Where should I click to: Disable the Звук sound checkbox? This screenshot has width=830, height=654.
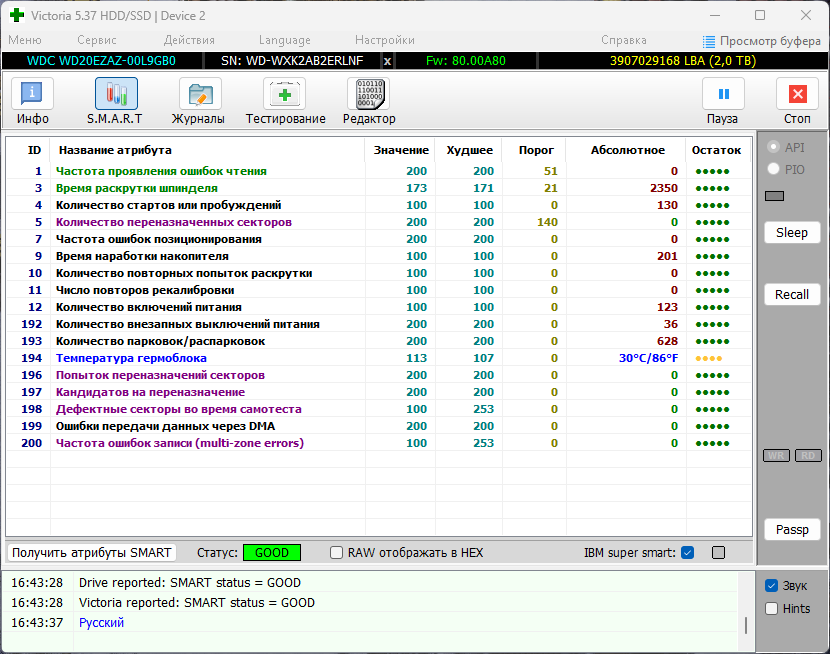coord(771,586)
